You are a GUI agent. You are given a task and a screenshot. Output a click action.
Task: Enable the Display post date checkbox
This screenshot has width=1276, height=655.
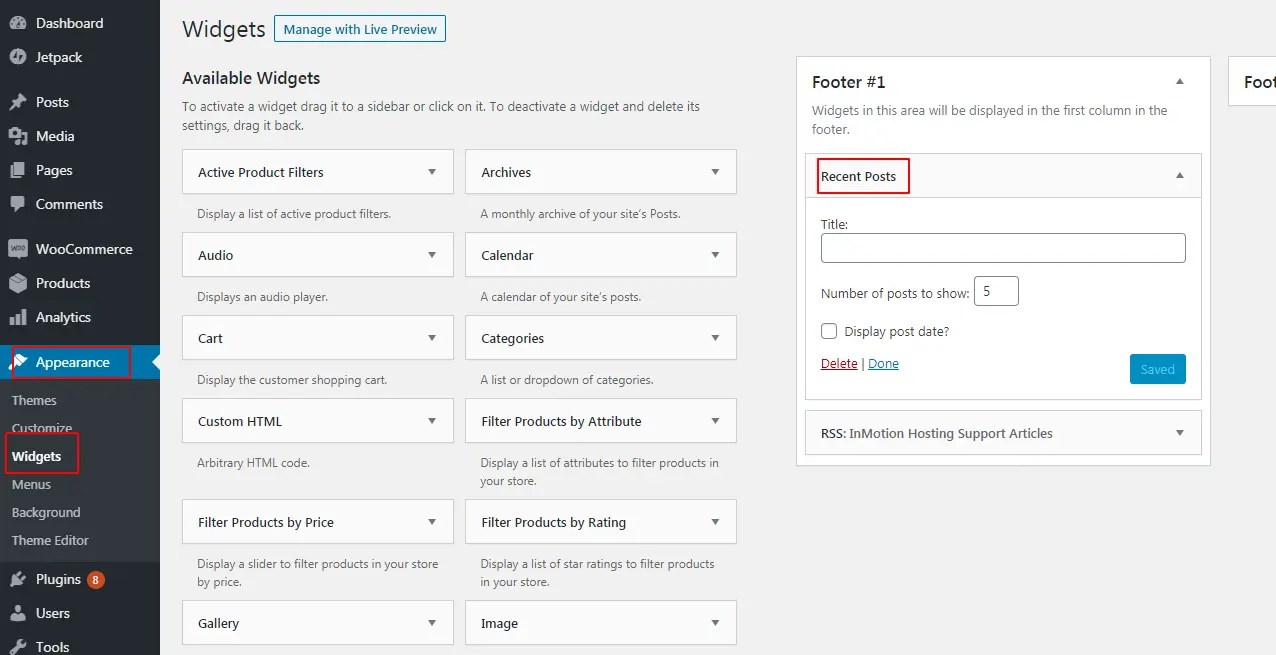click(x=829, y=330)
